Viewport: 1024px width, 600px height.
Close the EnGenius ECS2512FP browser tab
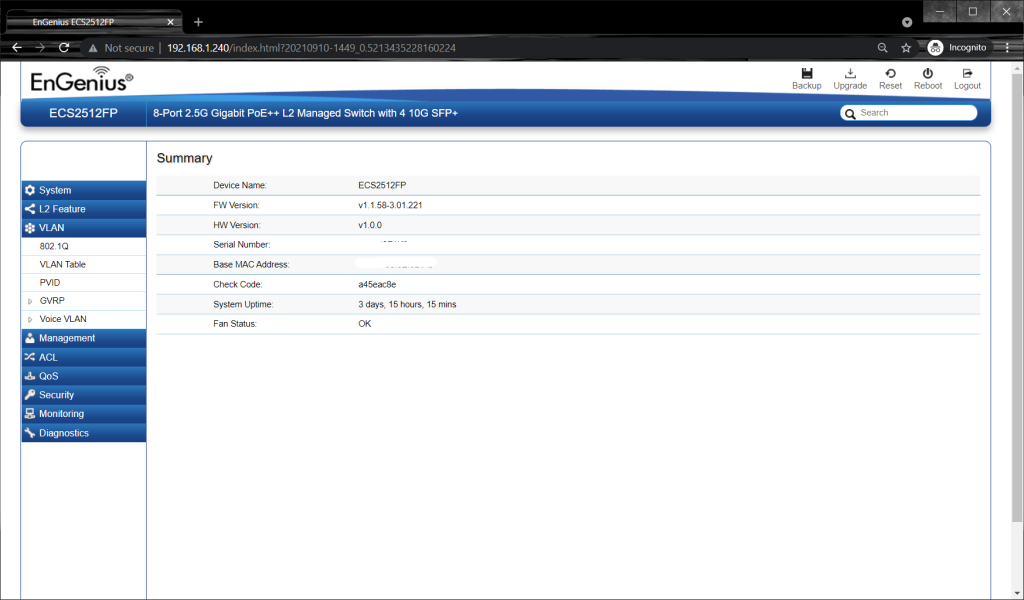pyautogui.click(x=170, y=22)
